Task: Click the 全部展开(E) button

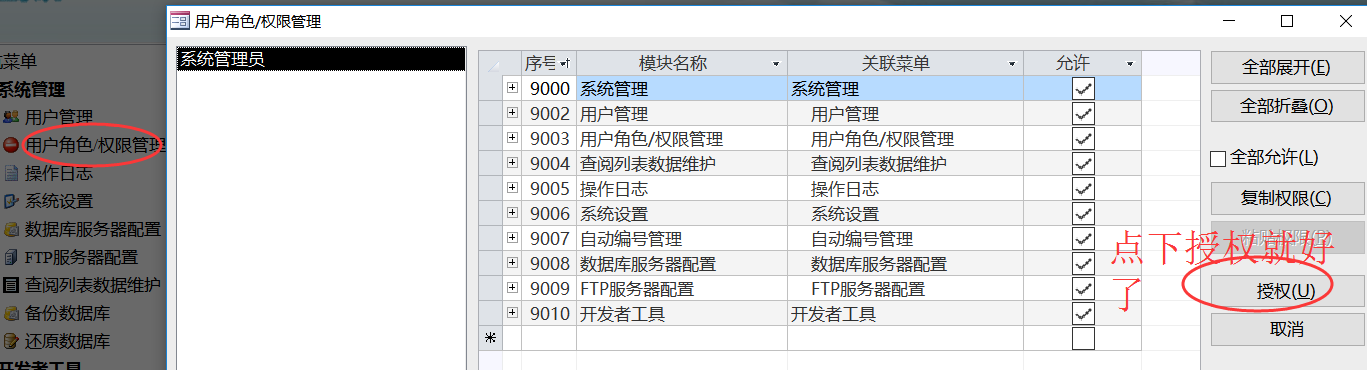Action: coord(1286,67)
